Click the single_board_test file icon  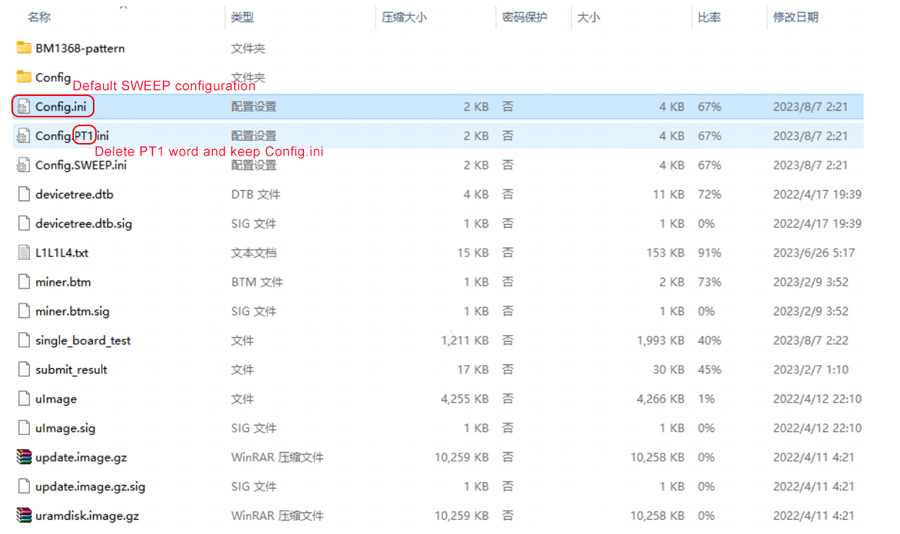coord(24,340)
